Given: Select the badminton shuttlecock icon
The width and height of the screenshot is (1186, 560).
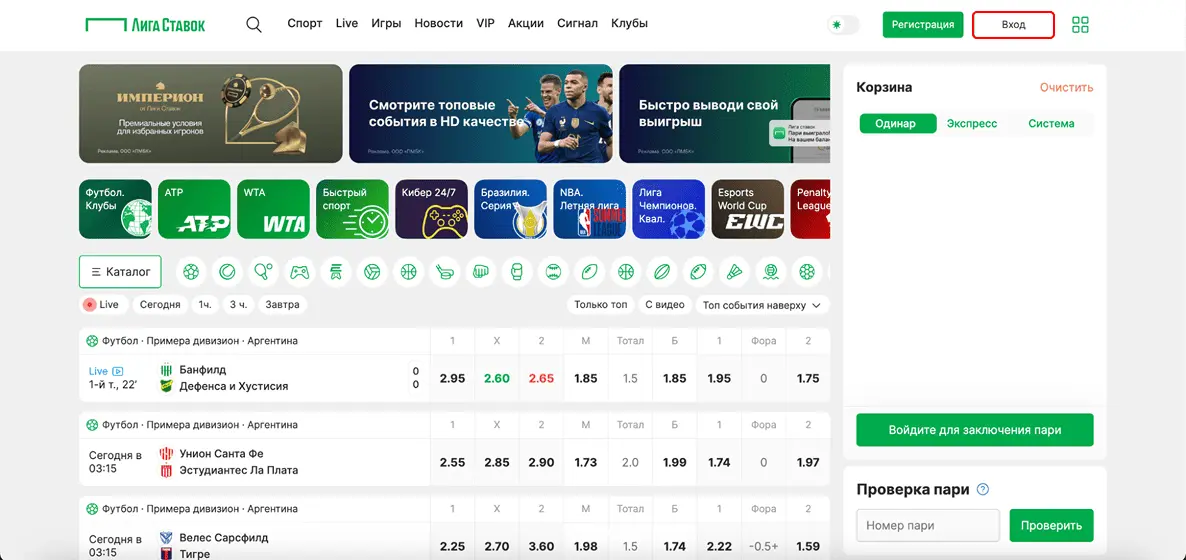Looking at the screenshot, I should coord(735,271).
